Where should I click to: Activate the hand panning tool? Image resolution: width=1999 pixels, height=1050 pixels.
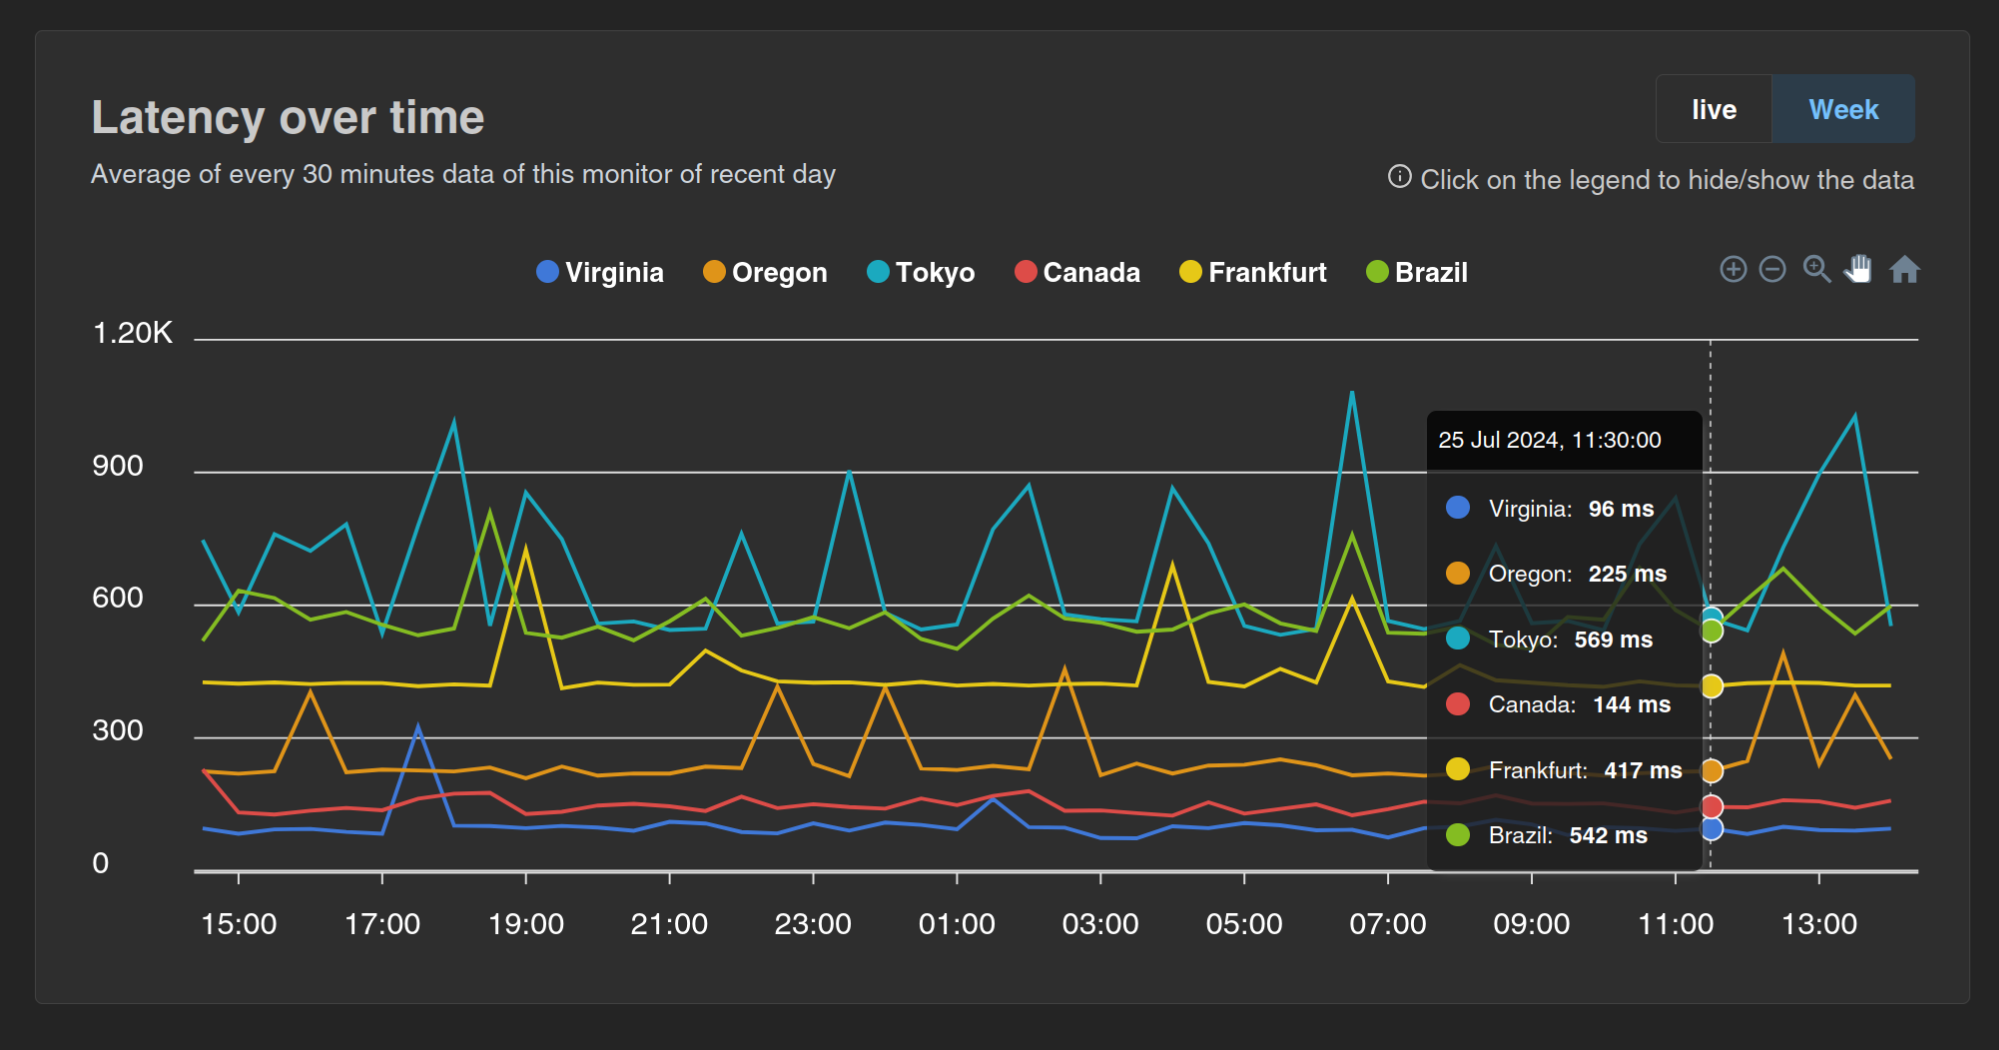click(x=1859, y=269)
